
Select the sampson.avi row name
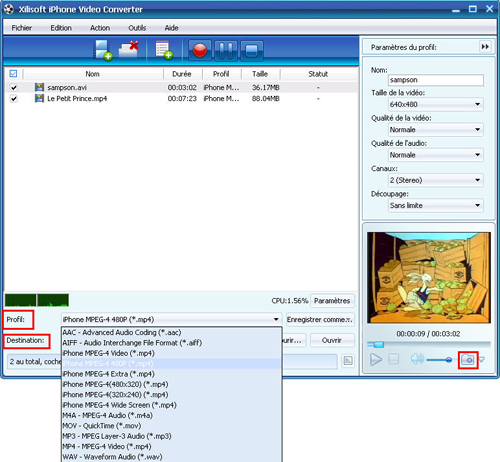[x=67, y=87]
